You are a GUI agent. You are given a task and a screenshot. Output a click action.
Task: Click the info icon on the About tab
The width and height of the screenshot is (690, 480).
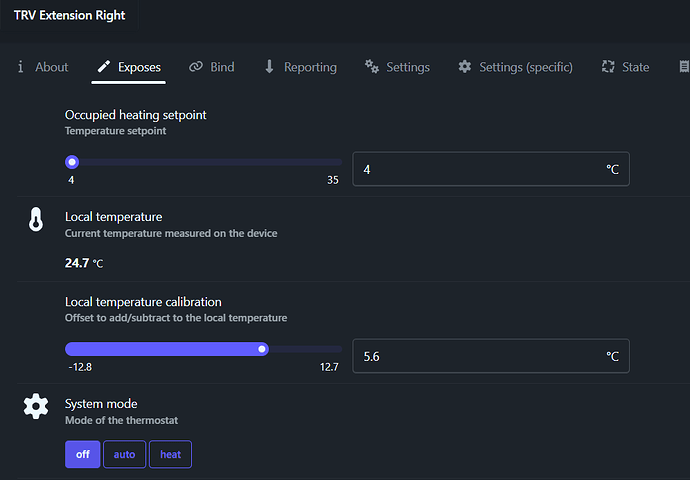pos(20,67)
